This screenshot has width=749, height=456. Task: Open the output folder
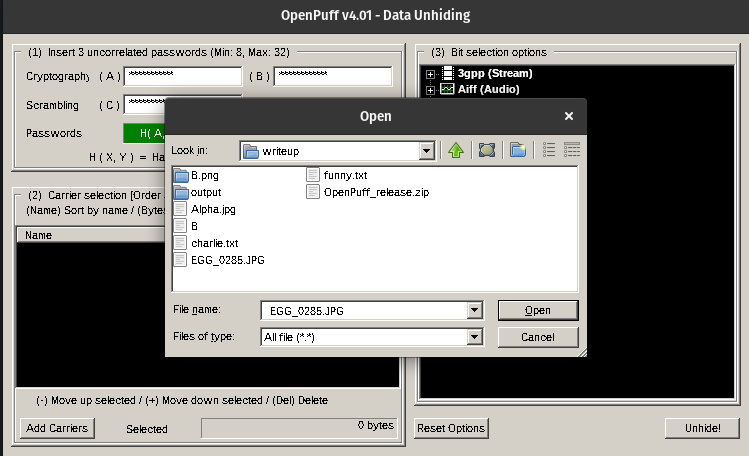click(x=207, y=192)
